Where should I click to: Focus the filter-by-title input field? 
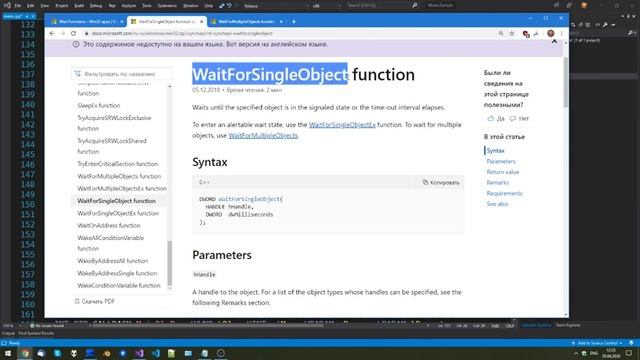(122, 74)
